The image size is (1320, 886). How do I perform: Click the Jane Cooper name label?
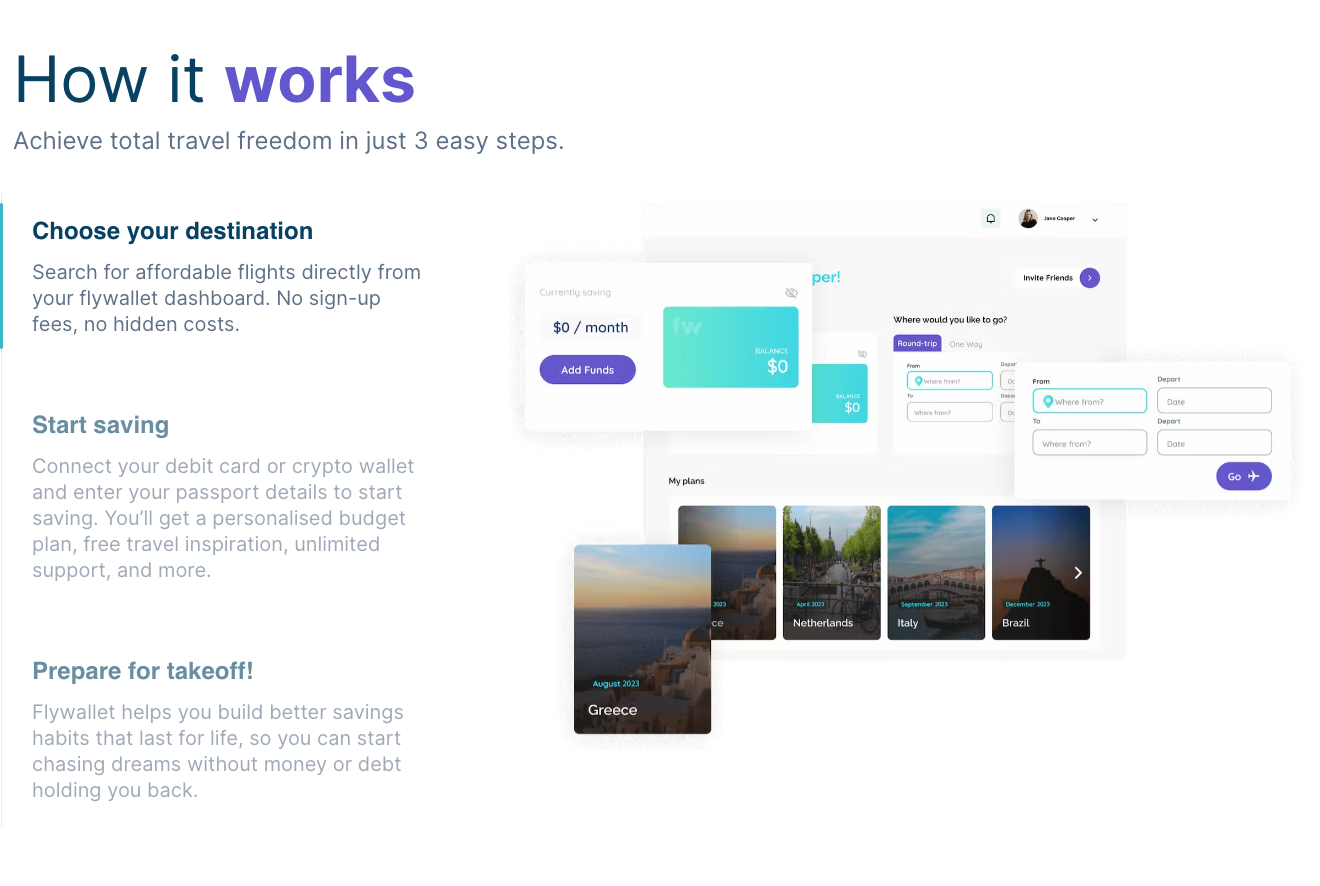click(x=1060, y=218)
